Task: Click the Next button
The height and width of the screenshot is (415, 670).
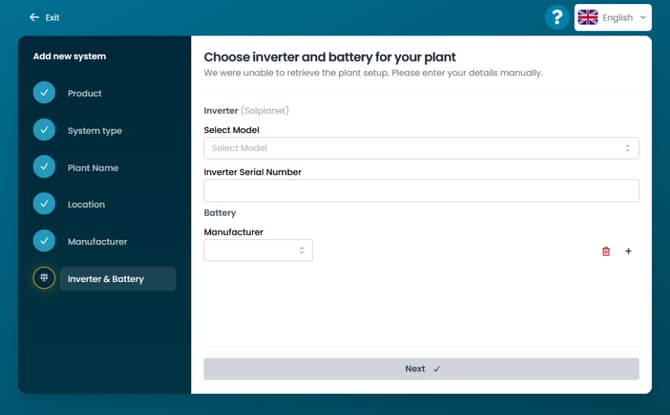Action: tap(421, 369)
